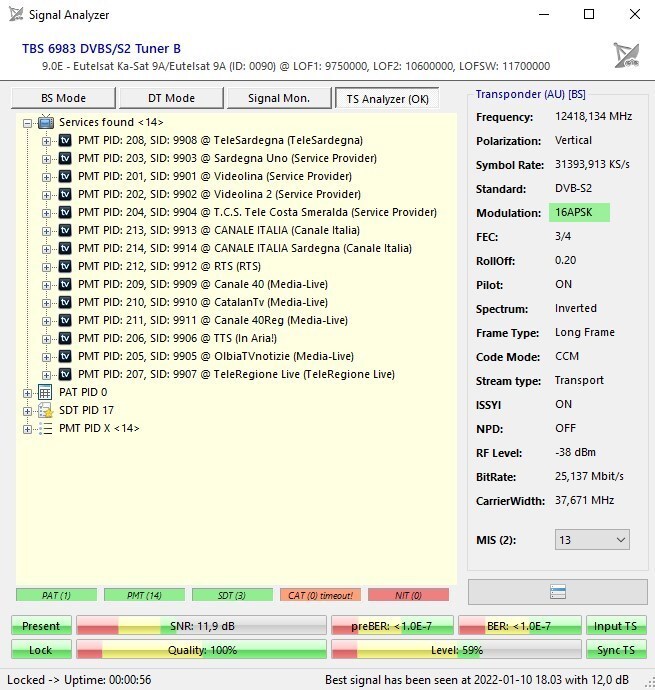Click the Signal Analyzer title bar app icon
The height and width of the screenshot is (690, 655).
(16, 15)
